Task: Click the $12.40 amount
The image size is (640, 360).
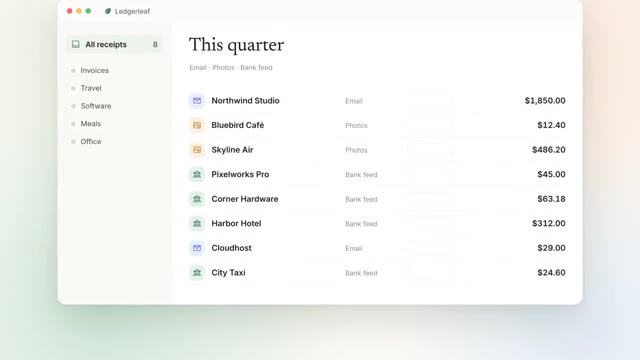Action: [x=551, y=125]
